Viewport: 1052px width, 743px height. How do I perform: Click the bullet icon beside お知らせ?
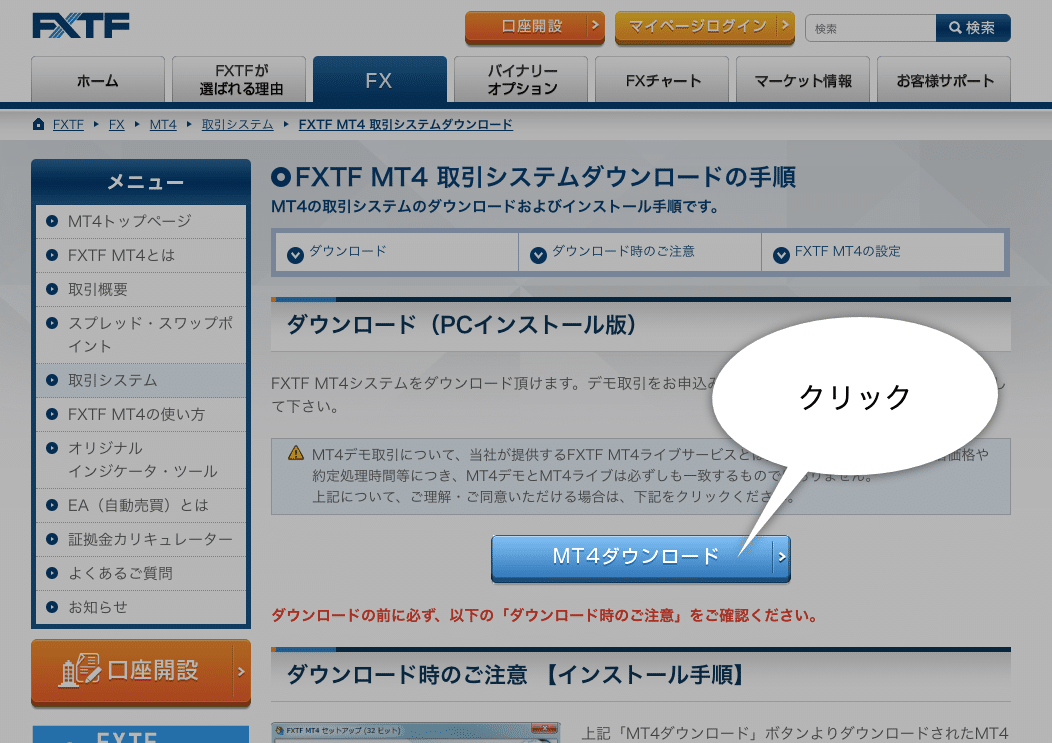pos(52,607)
